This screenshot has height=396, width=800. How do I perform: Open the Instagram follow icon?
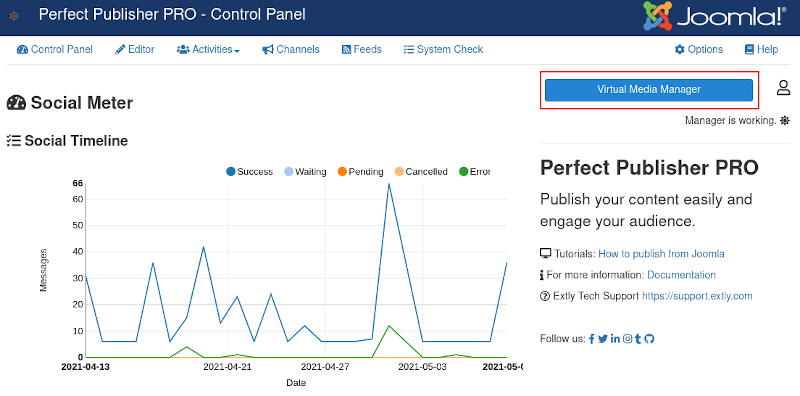point(627,339)
